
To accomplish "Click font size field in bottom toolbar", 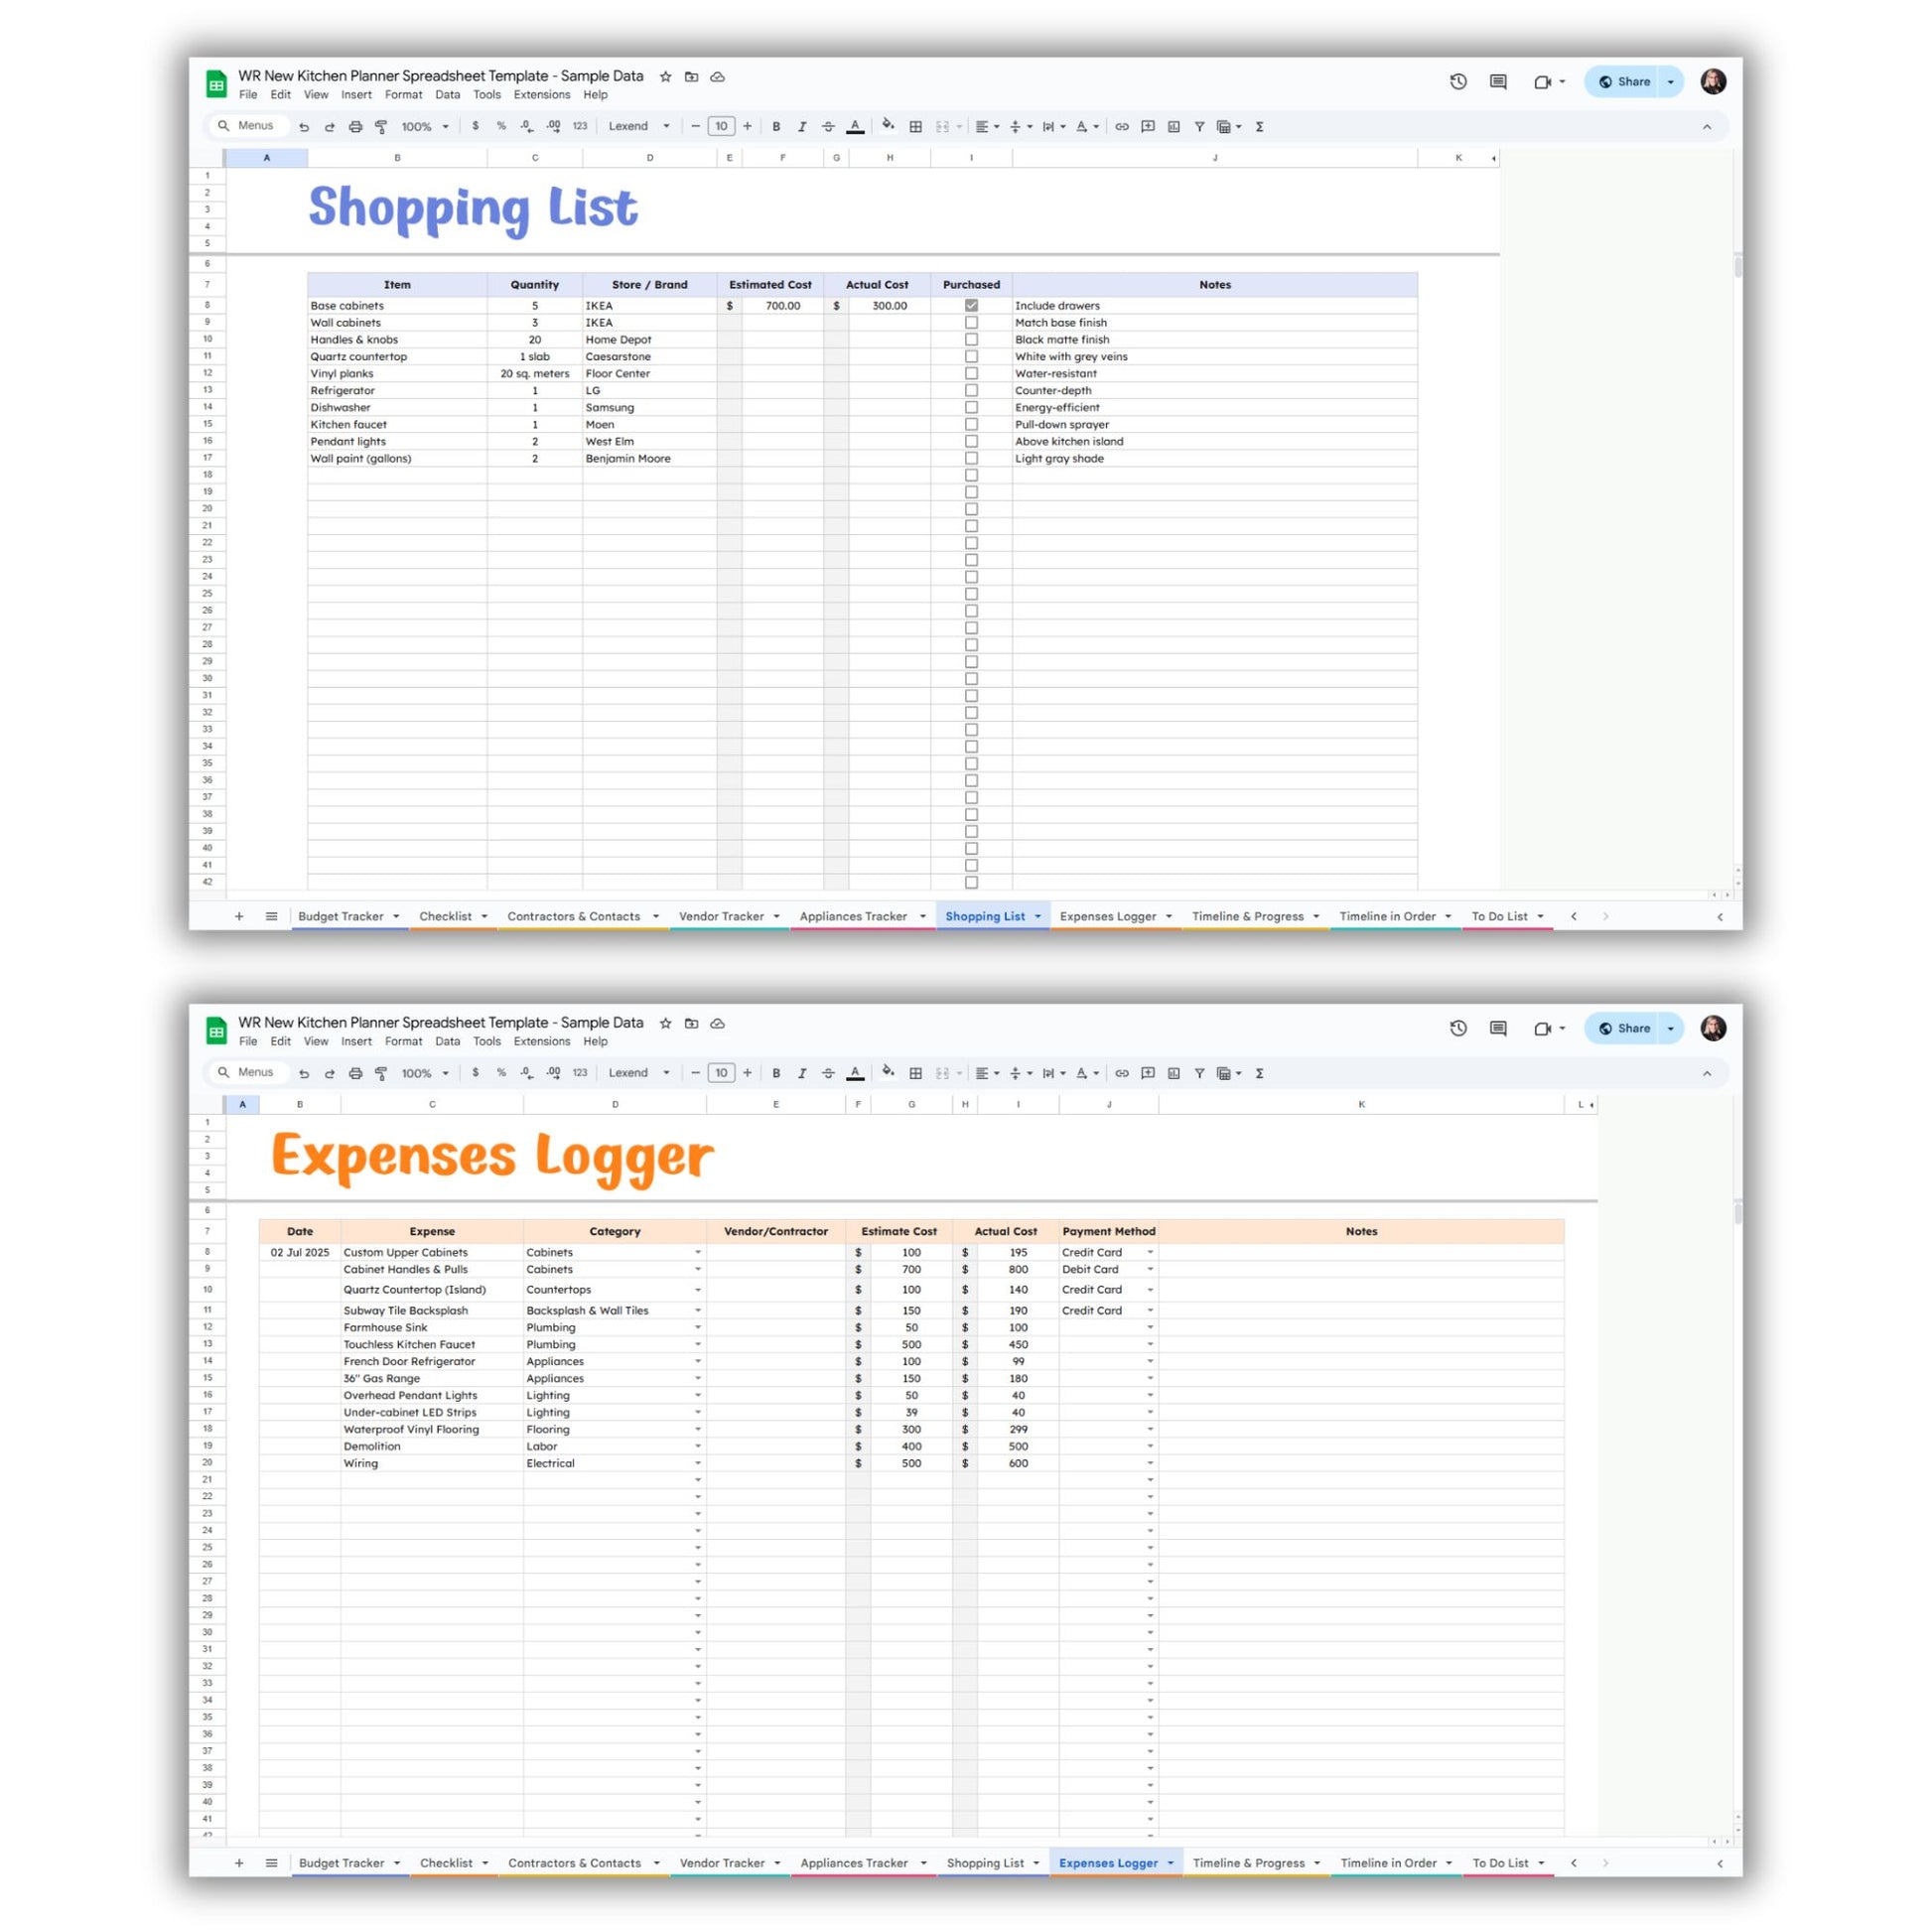I will [x=721, y=1073].
